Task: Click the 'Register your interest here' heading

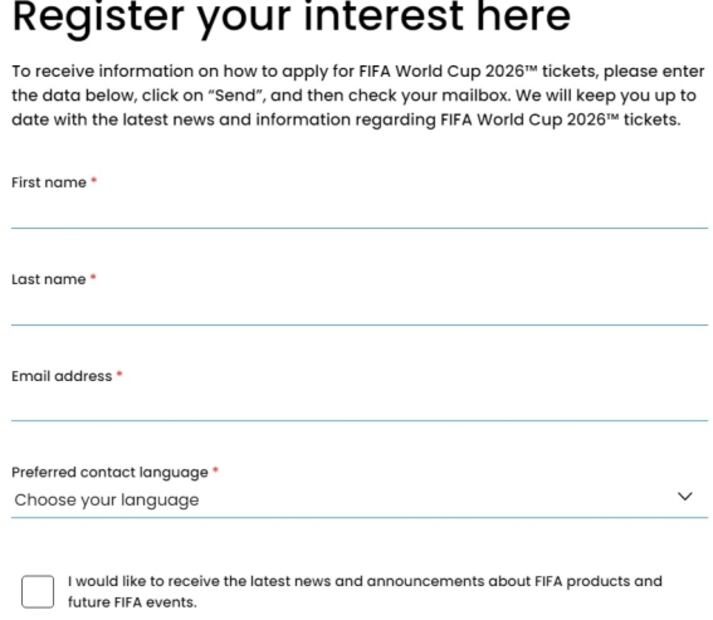Action: (x=291, y=17)
